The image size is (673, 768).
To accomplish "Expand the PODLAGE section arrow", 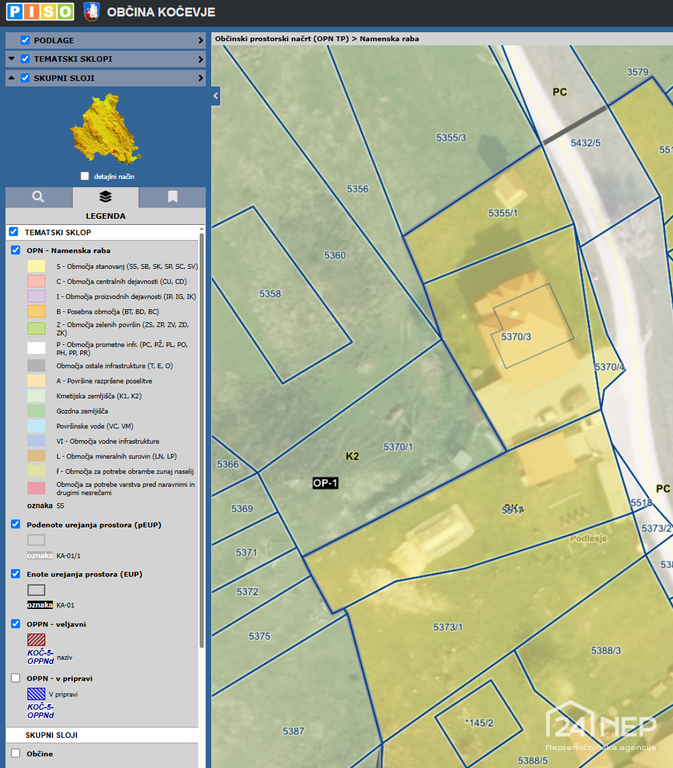I will click(201, 40).
